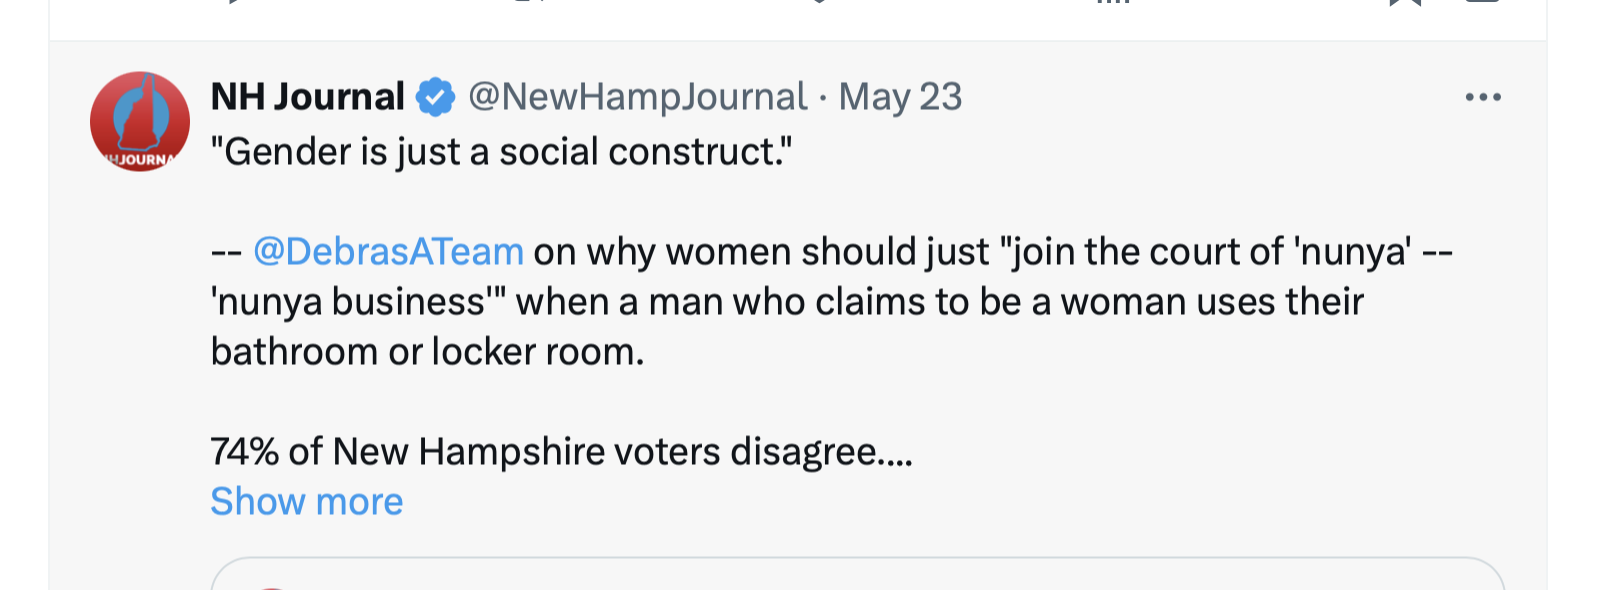
Task: Click the text about bathroom or locker room
Action: click(x=427, y=352)
